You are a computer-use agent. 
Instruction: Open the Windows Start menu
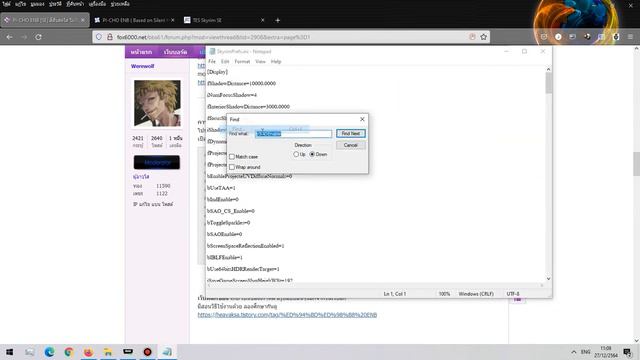(x=9, y=352)
